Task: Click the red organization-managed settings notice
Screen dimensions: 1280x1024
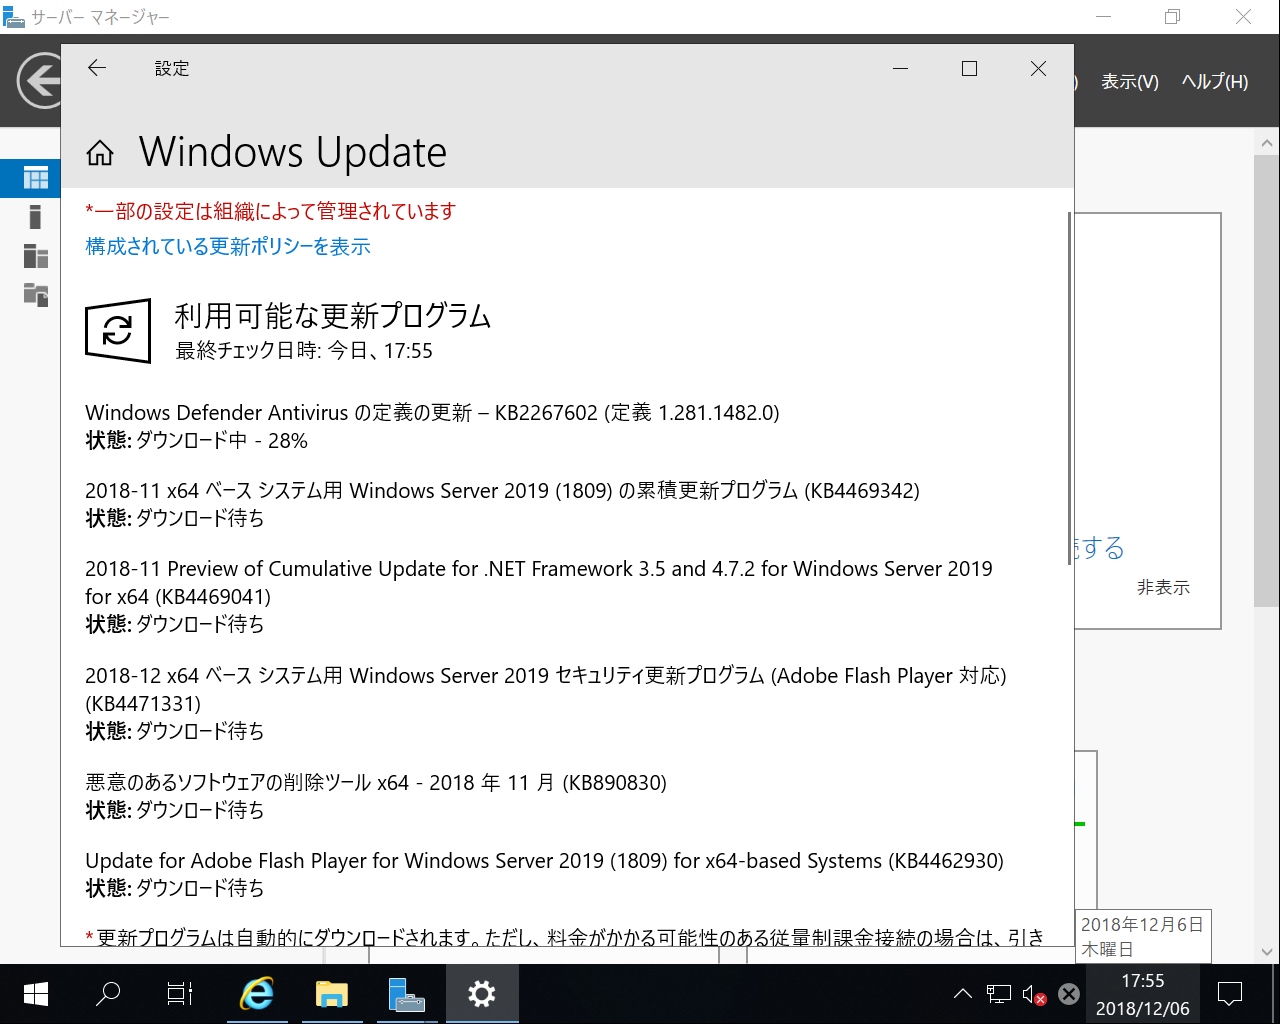Action: 271,211
